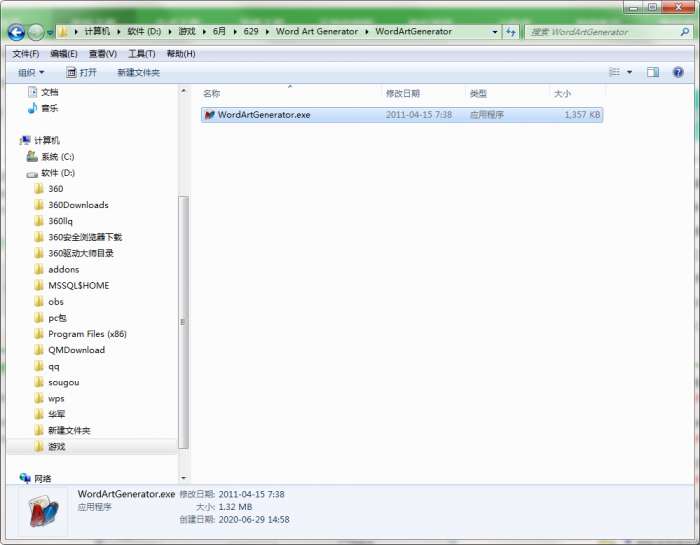Open the sougou folder
700x545 pixels.
point(63,383)
